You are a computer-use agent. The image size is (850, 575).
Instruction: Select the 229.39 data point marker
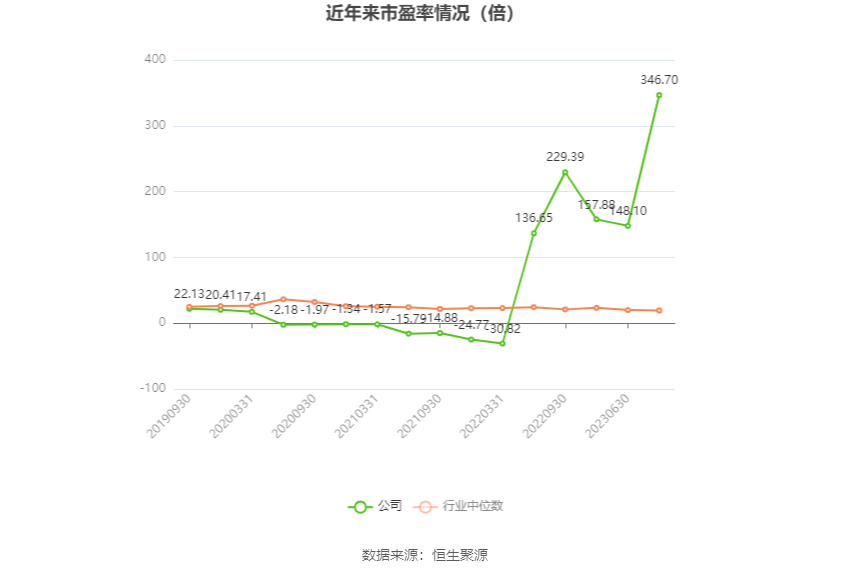(565, 172)
